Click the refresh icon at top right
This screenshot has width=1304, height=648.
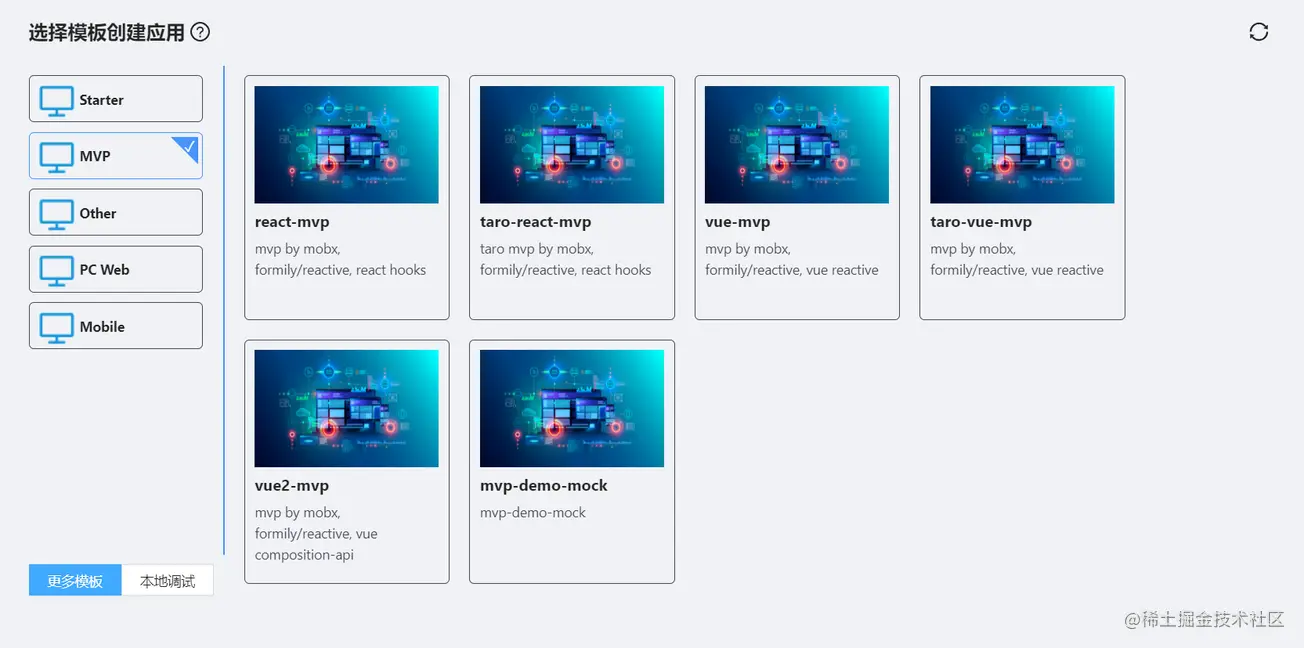1258,32
